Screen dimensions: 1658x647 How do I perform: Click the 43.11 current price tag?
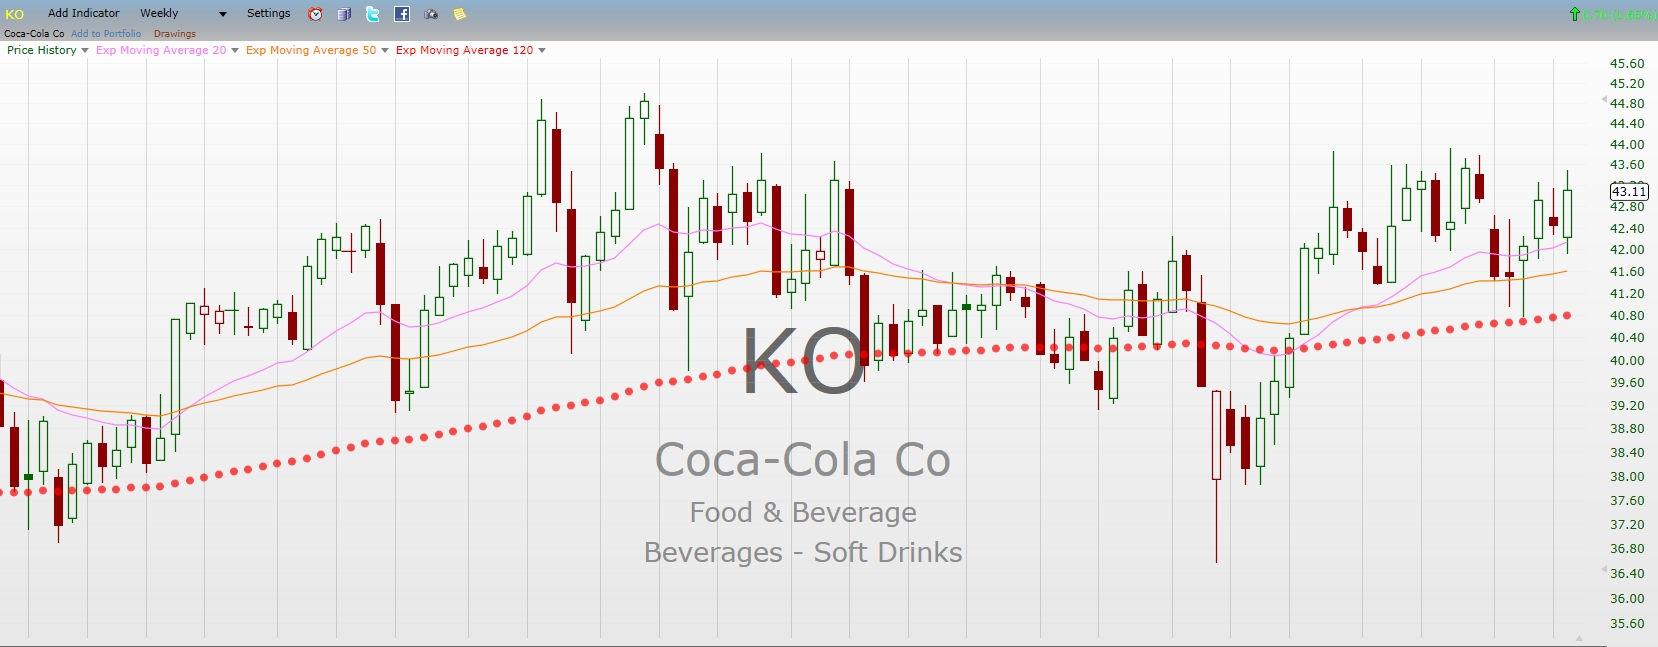(x=1629, y=191)
